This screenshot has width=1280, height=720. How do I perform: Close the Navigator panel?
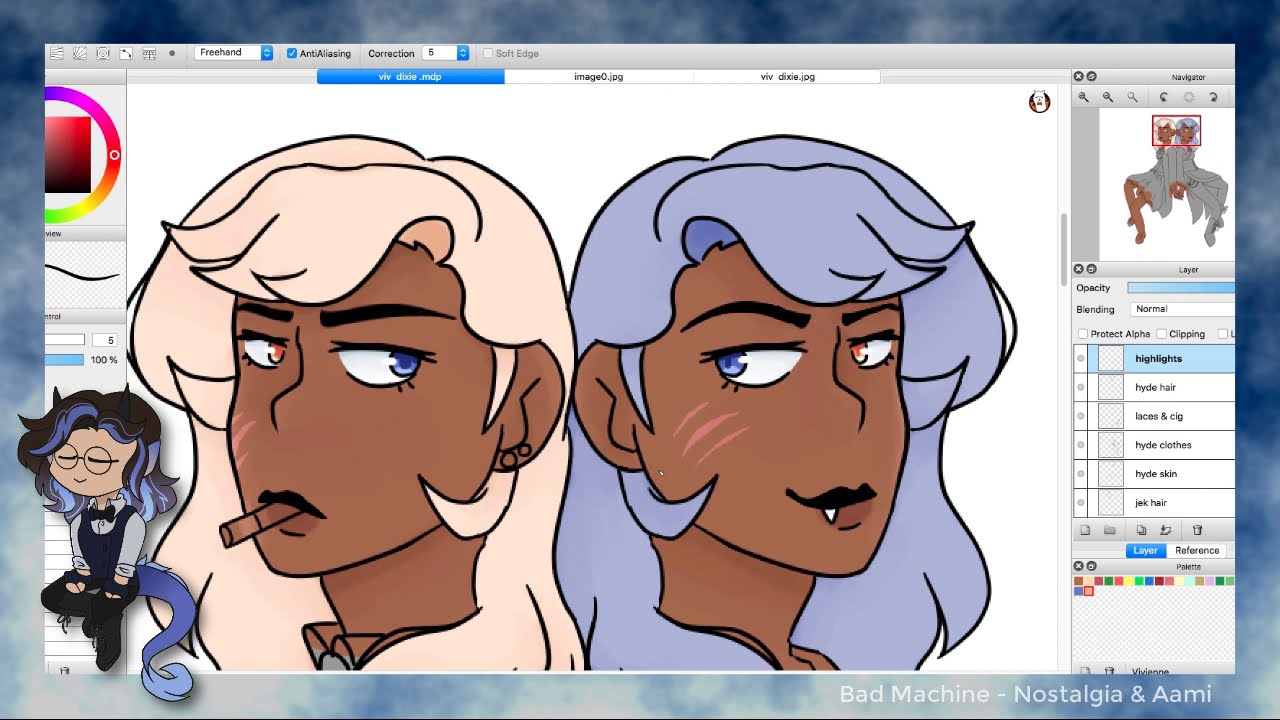1079,77
